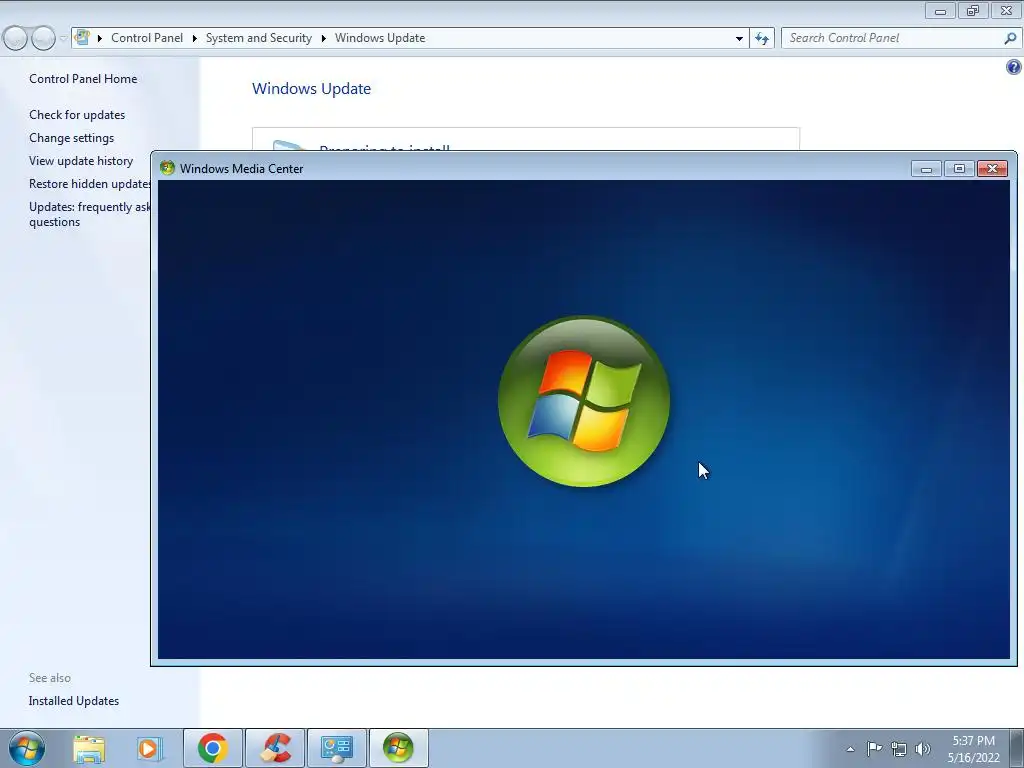Expand arrow after Control Panel breadcrumb
The width and height of the screenshot is (1024, 768).
click(195, 39)
